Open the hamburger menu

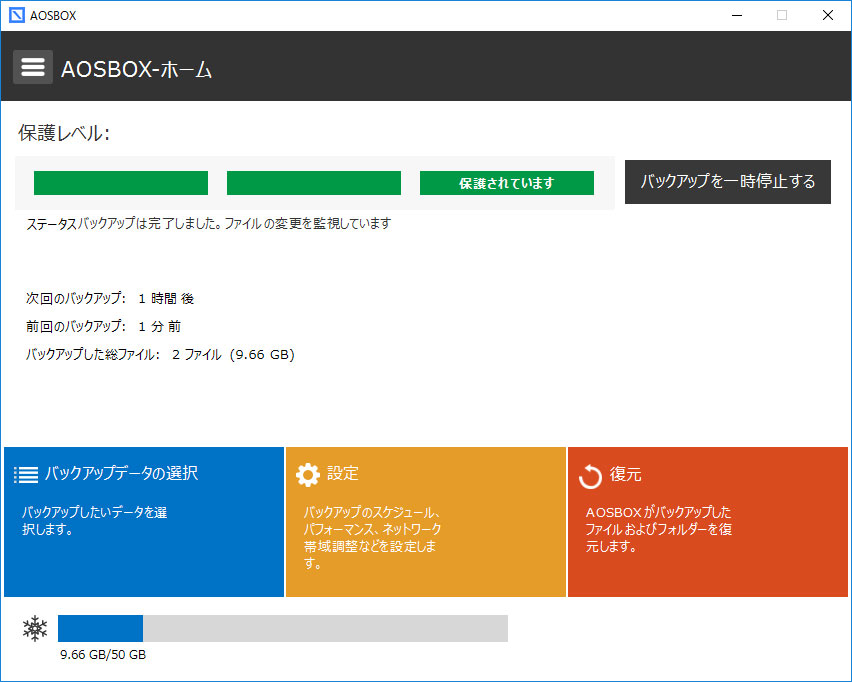tap(33, 67)
